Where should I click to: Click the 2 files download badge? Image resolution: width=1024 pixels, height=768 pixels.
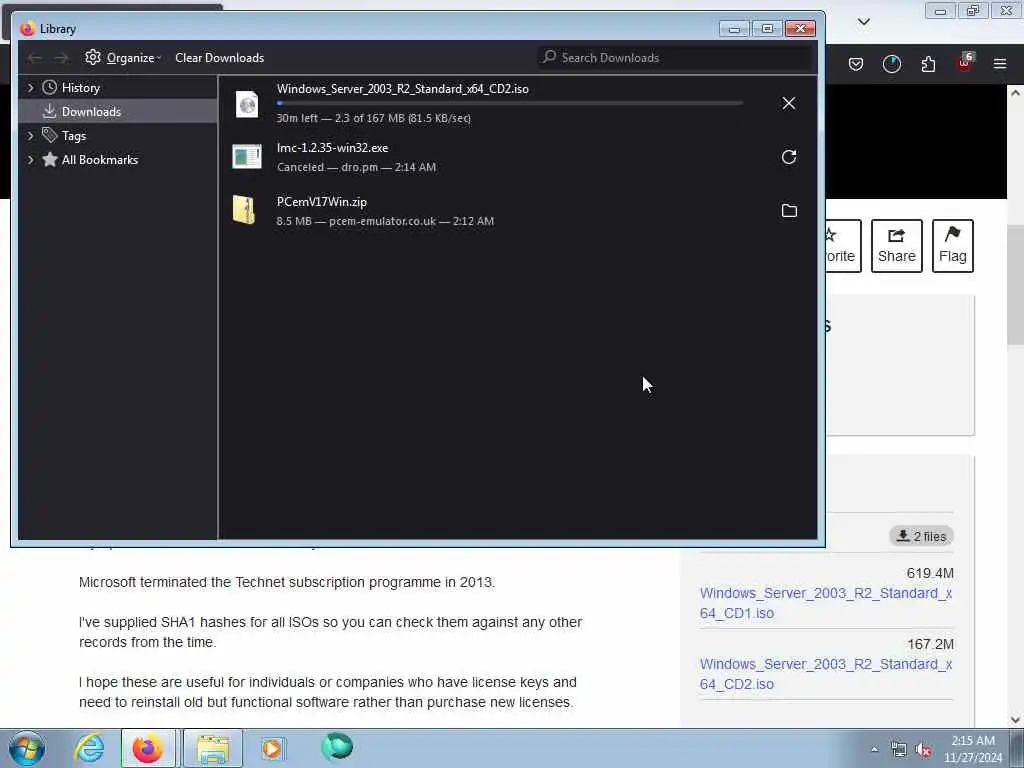[x=921, y=536]
